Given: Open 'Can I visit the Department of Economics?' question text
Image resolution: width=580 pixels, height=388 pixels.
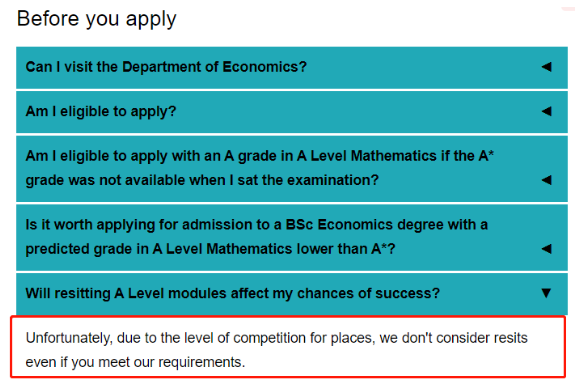Looking at the screenshot, I should [166, 67].
